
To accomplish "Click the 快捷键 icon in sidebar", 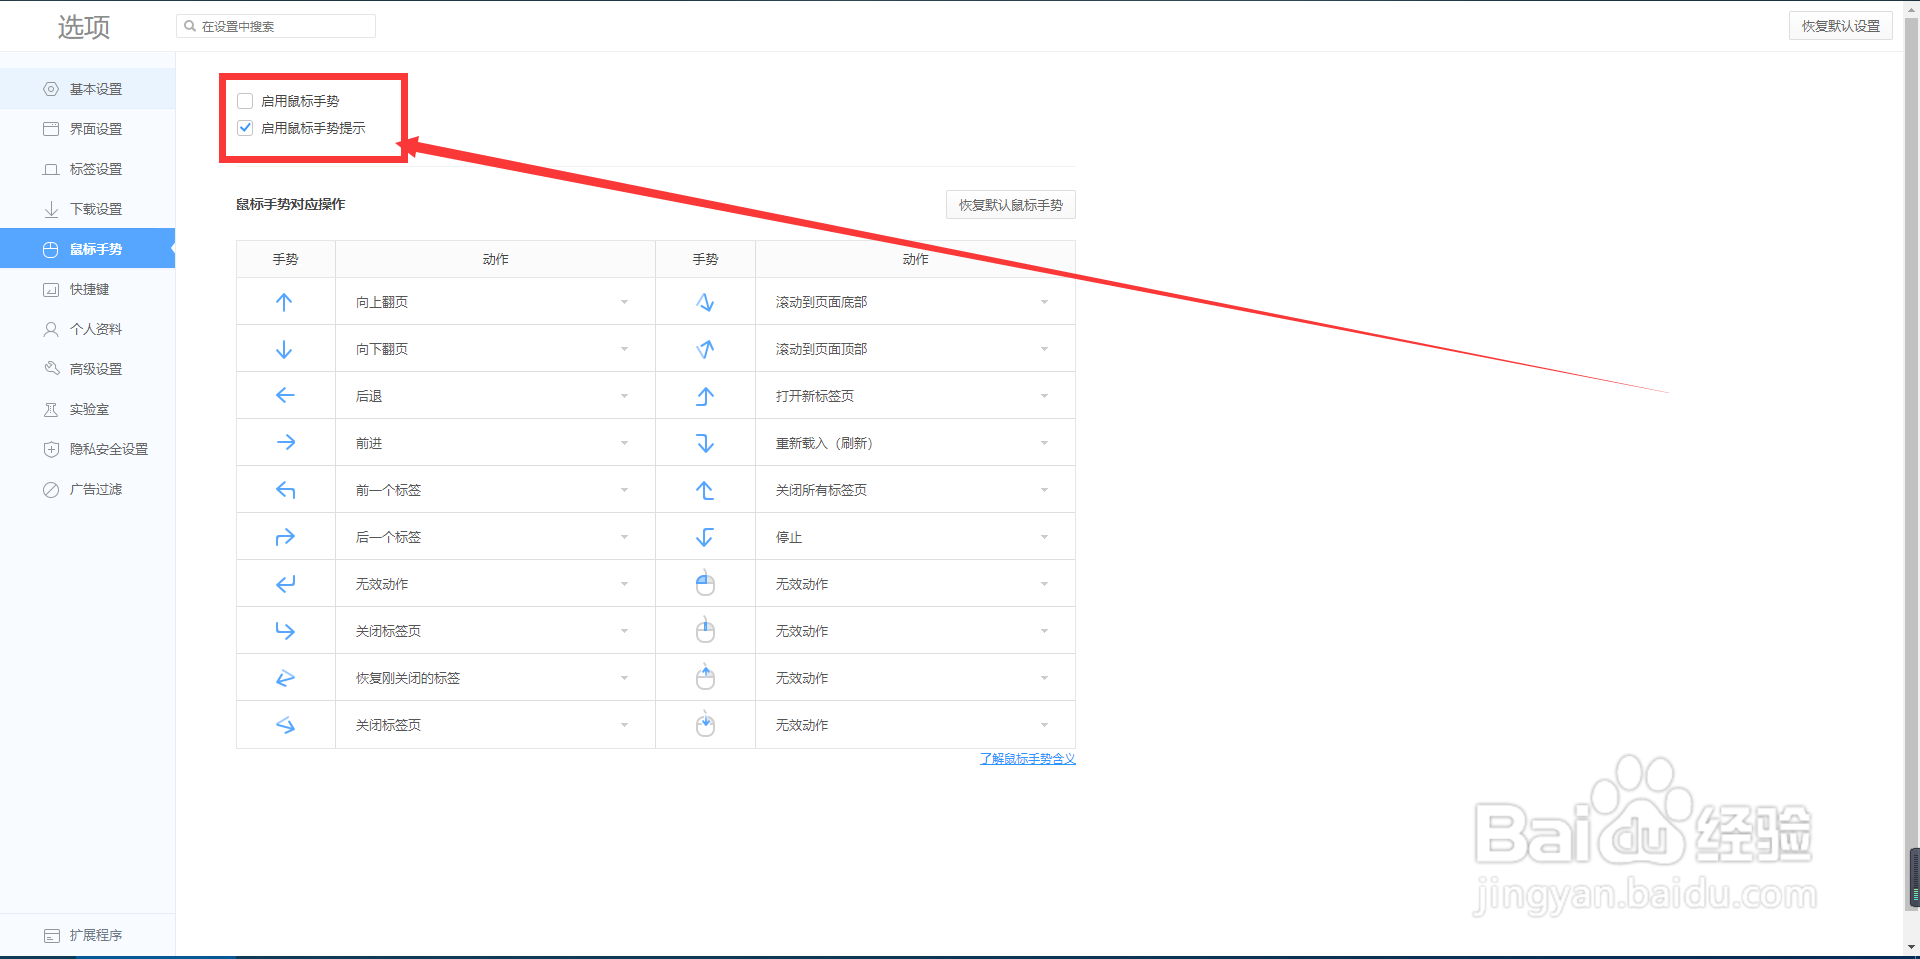I will point(51,289).
